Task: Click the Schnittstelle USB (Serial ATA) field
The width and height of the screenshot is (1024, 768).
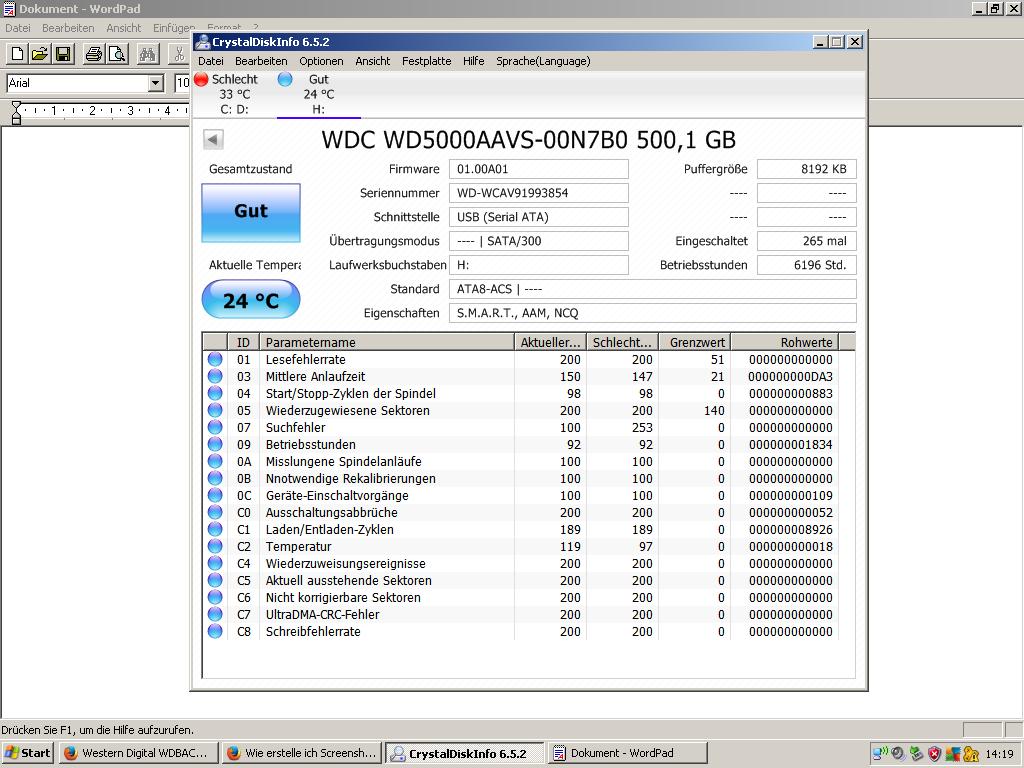Action: click(539, 217)
